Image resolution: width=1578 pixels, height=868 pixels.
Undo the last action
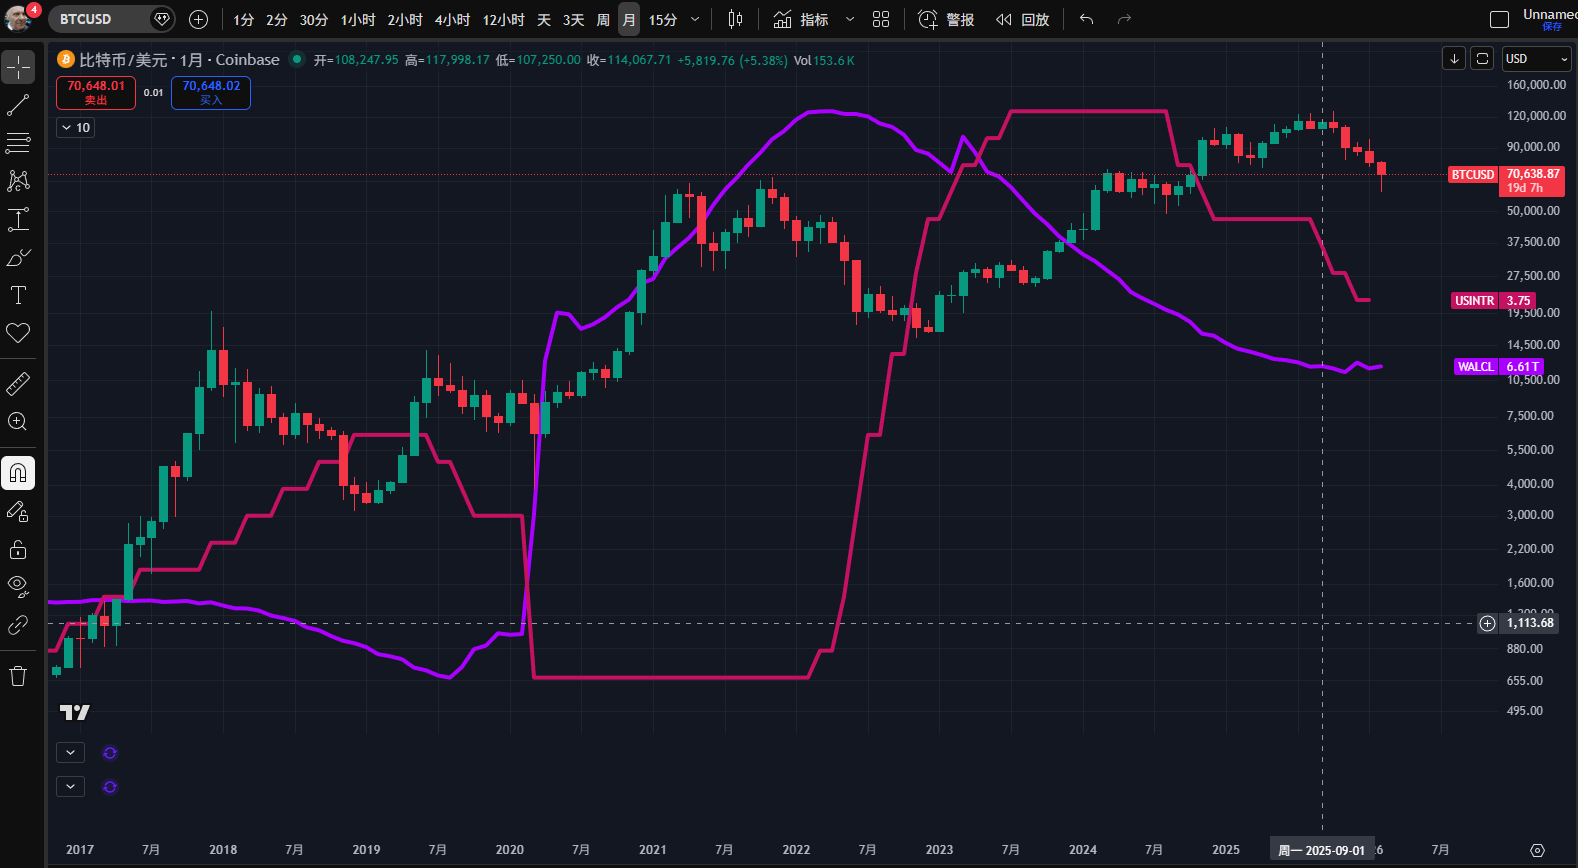click(1087, 19)
